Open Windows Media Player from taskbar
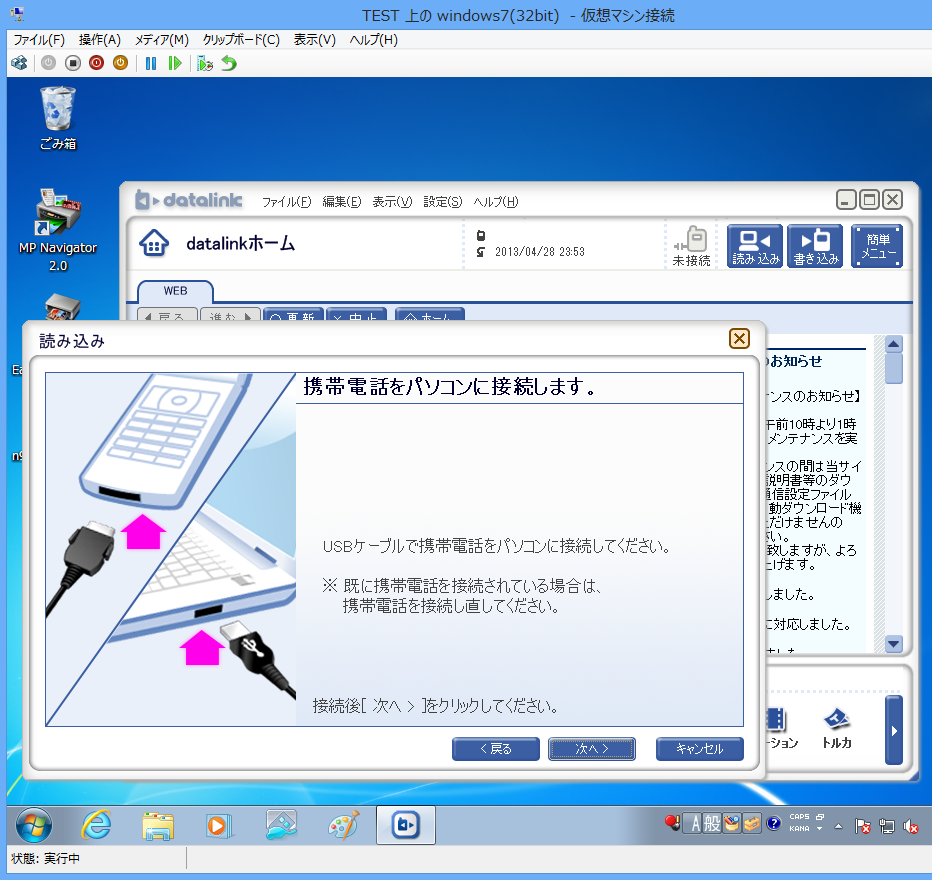Viewport: 932px width, 880px height. pyautogui.click(x=218, y=825)
